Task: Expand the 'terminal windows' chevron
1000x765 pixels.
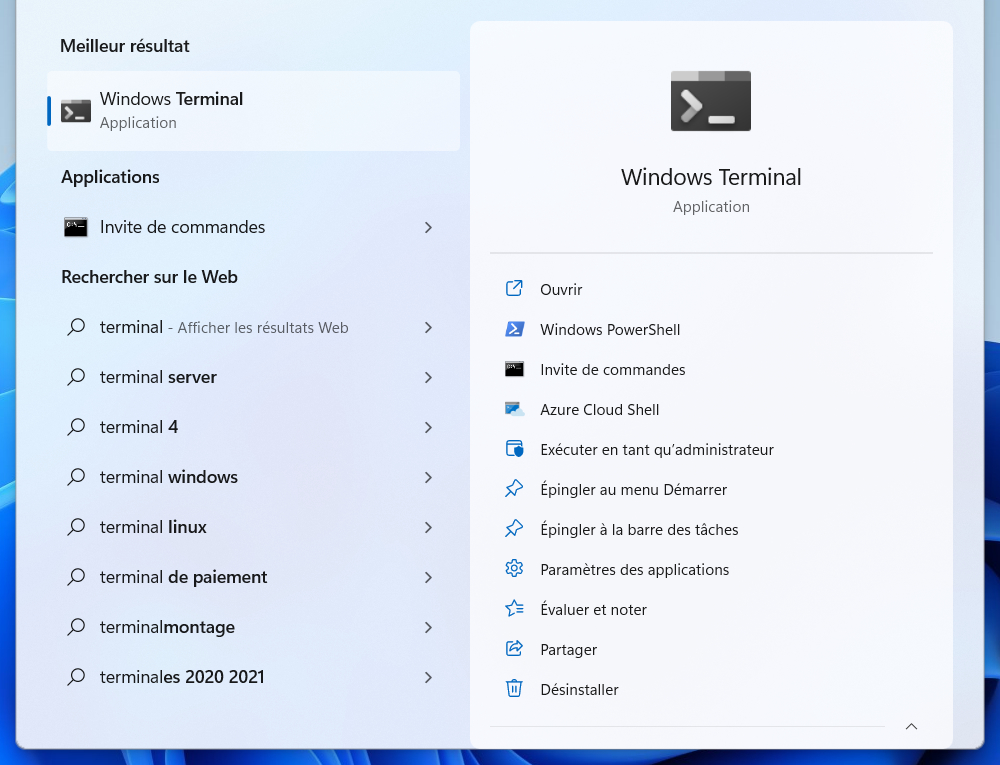Action: pyautogui.click(x=429, y=477)
